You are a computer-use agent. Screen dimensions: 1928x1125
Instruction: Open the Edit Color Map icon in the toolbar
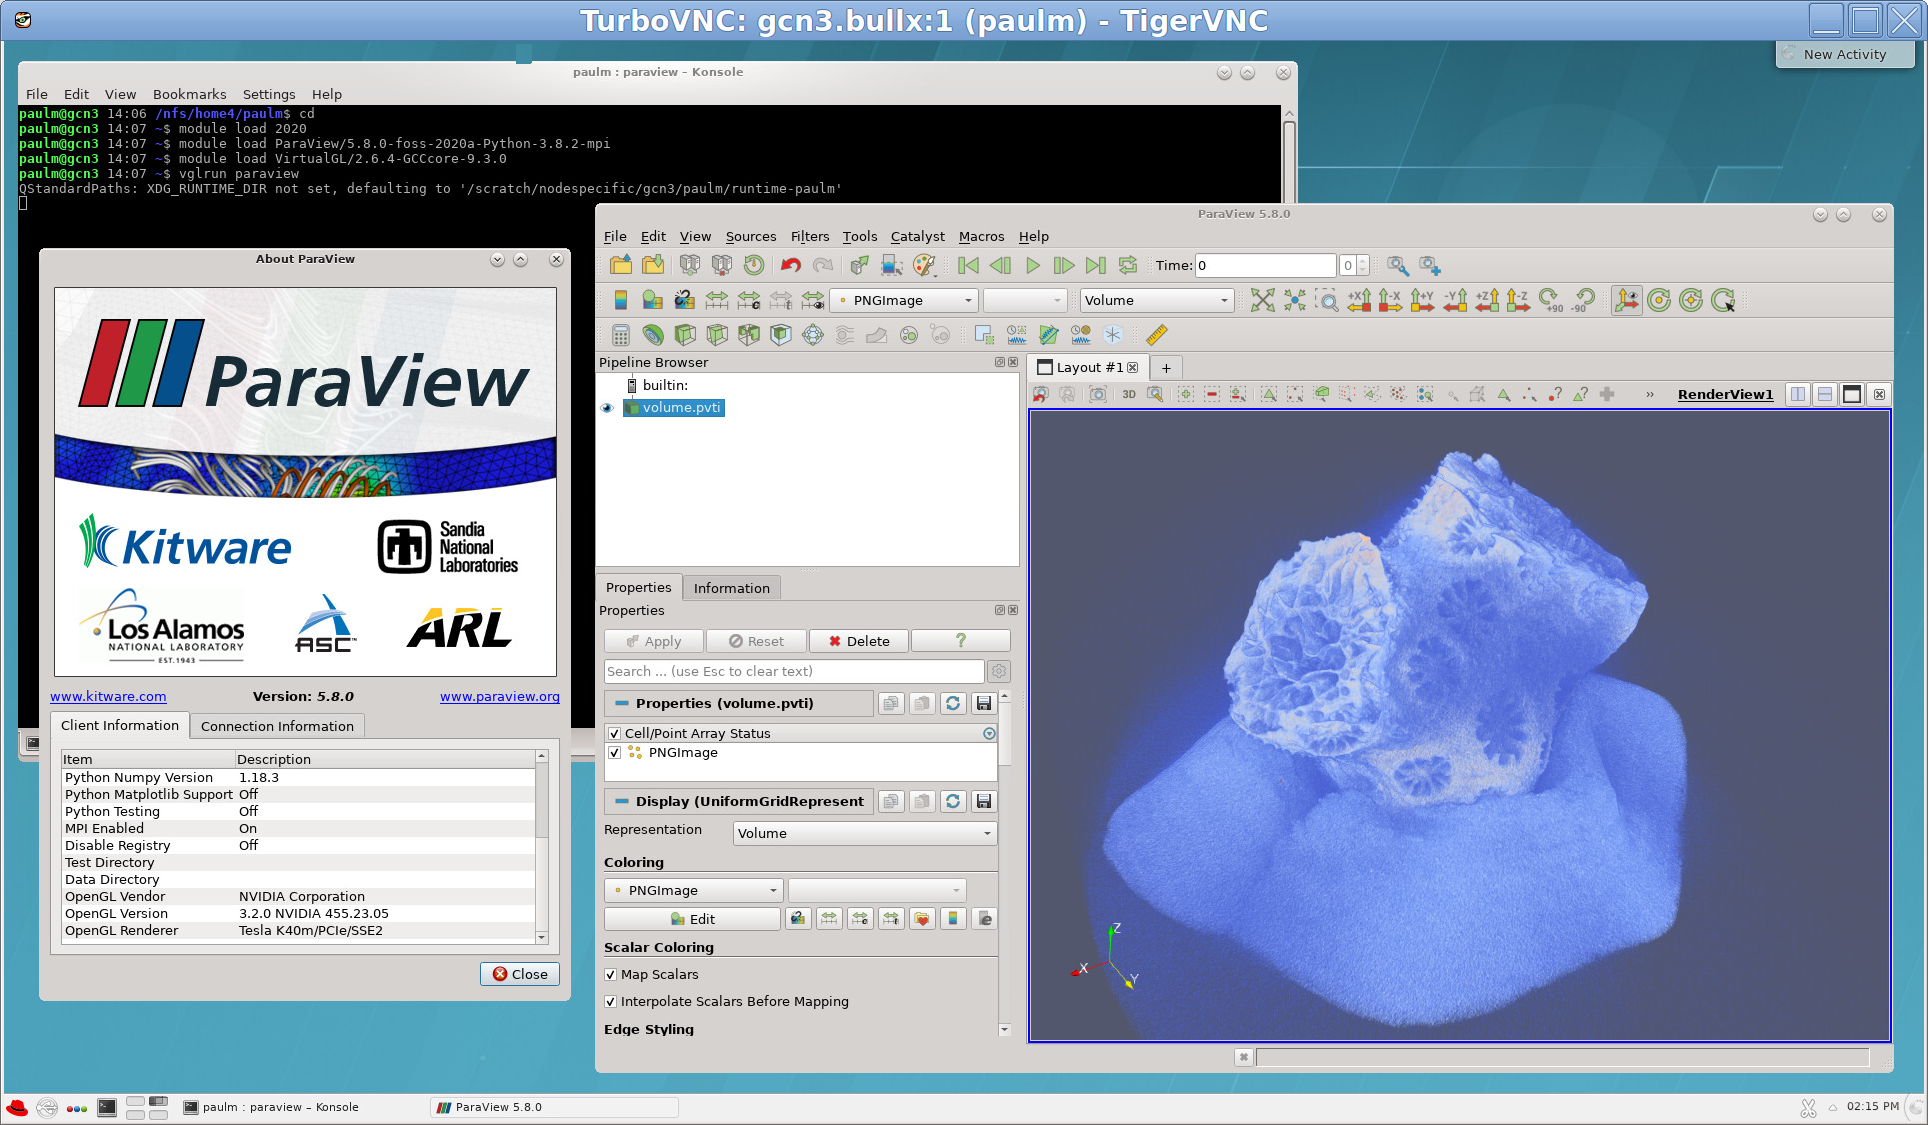[652, 300]
